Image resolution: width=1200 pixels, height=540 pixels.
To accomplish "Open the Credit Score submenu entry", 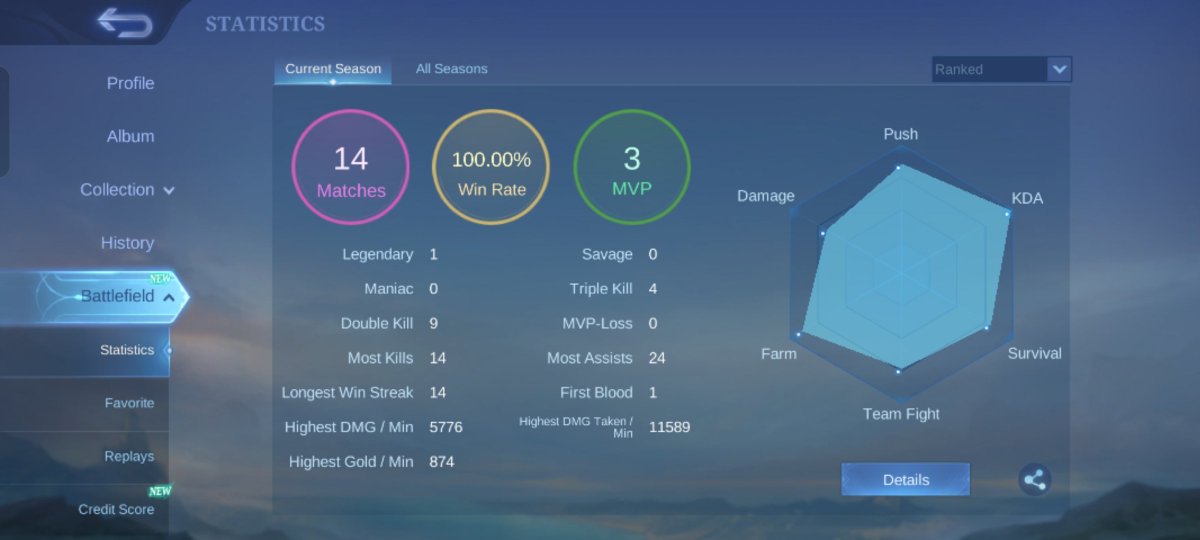I will 117,509.
